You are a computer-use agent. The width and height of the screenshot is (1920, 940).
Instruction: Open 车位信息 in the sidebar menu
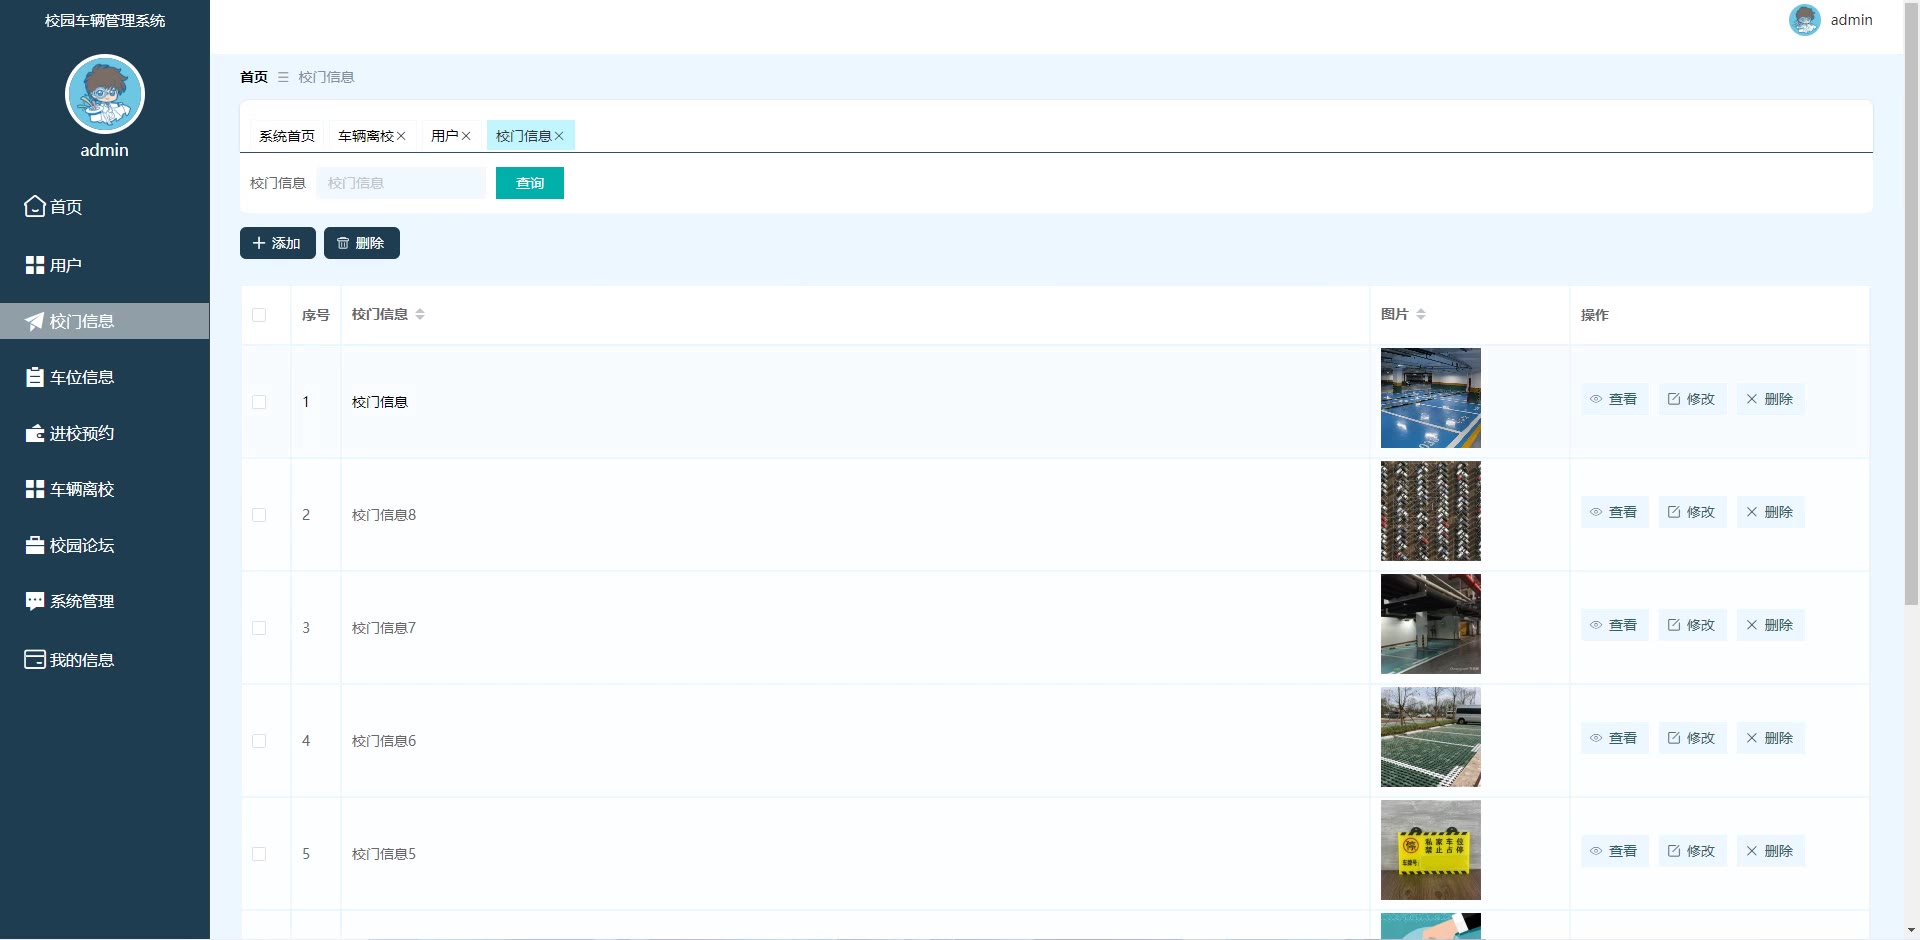105,377
